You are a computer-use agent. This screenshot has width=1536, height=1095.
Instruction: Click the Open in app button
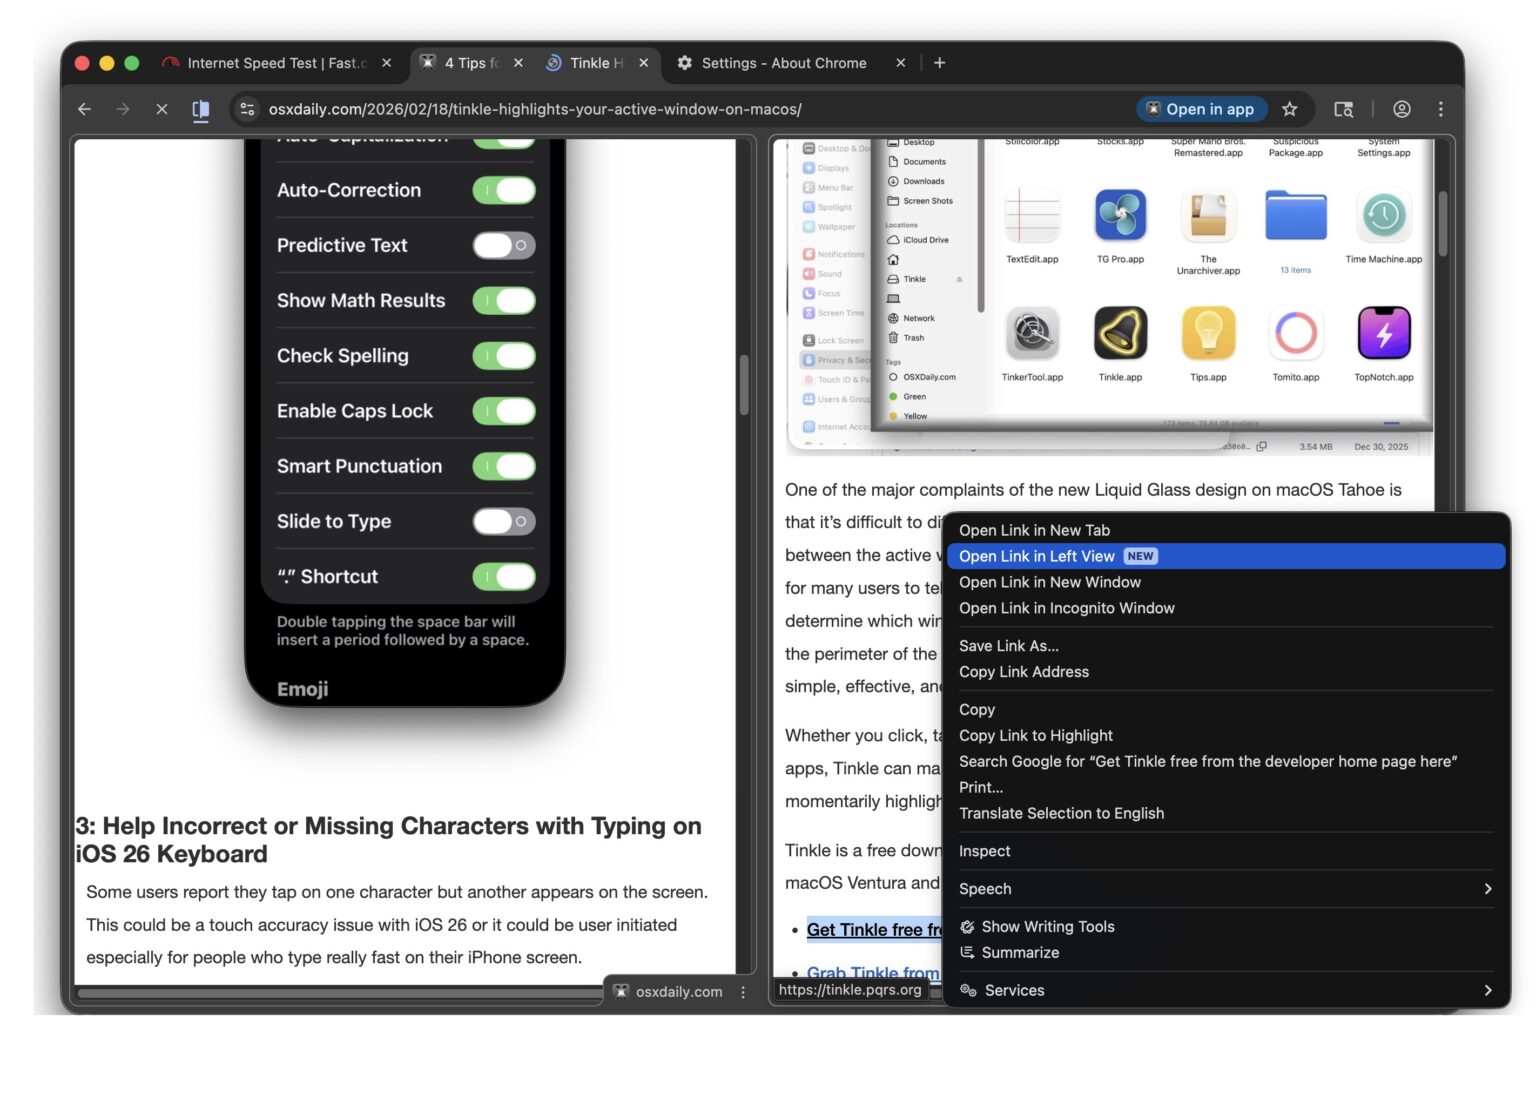1202,109
